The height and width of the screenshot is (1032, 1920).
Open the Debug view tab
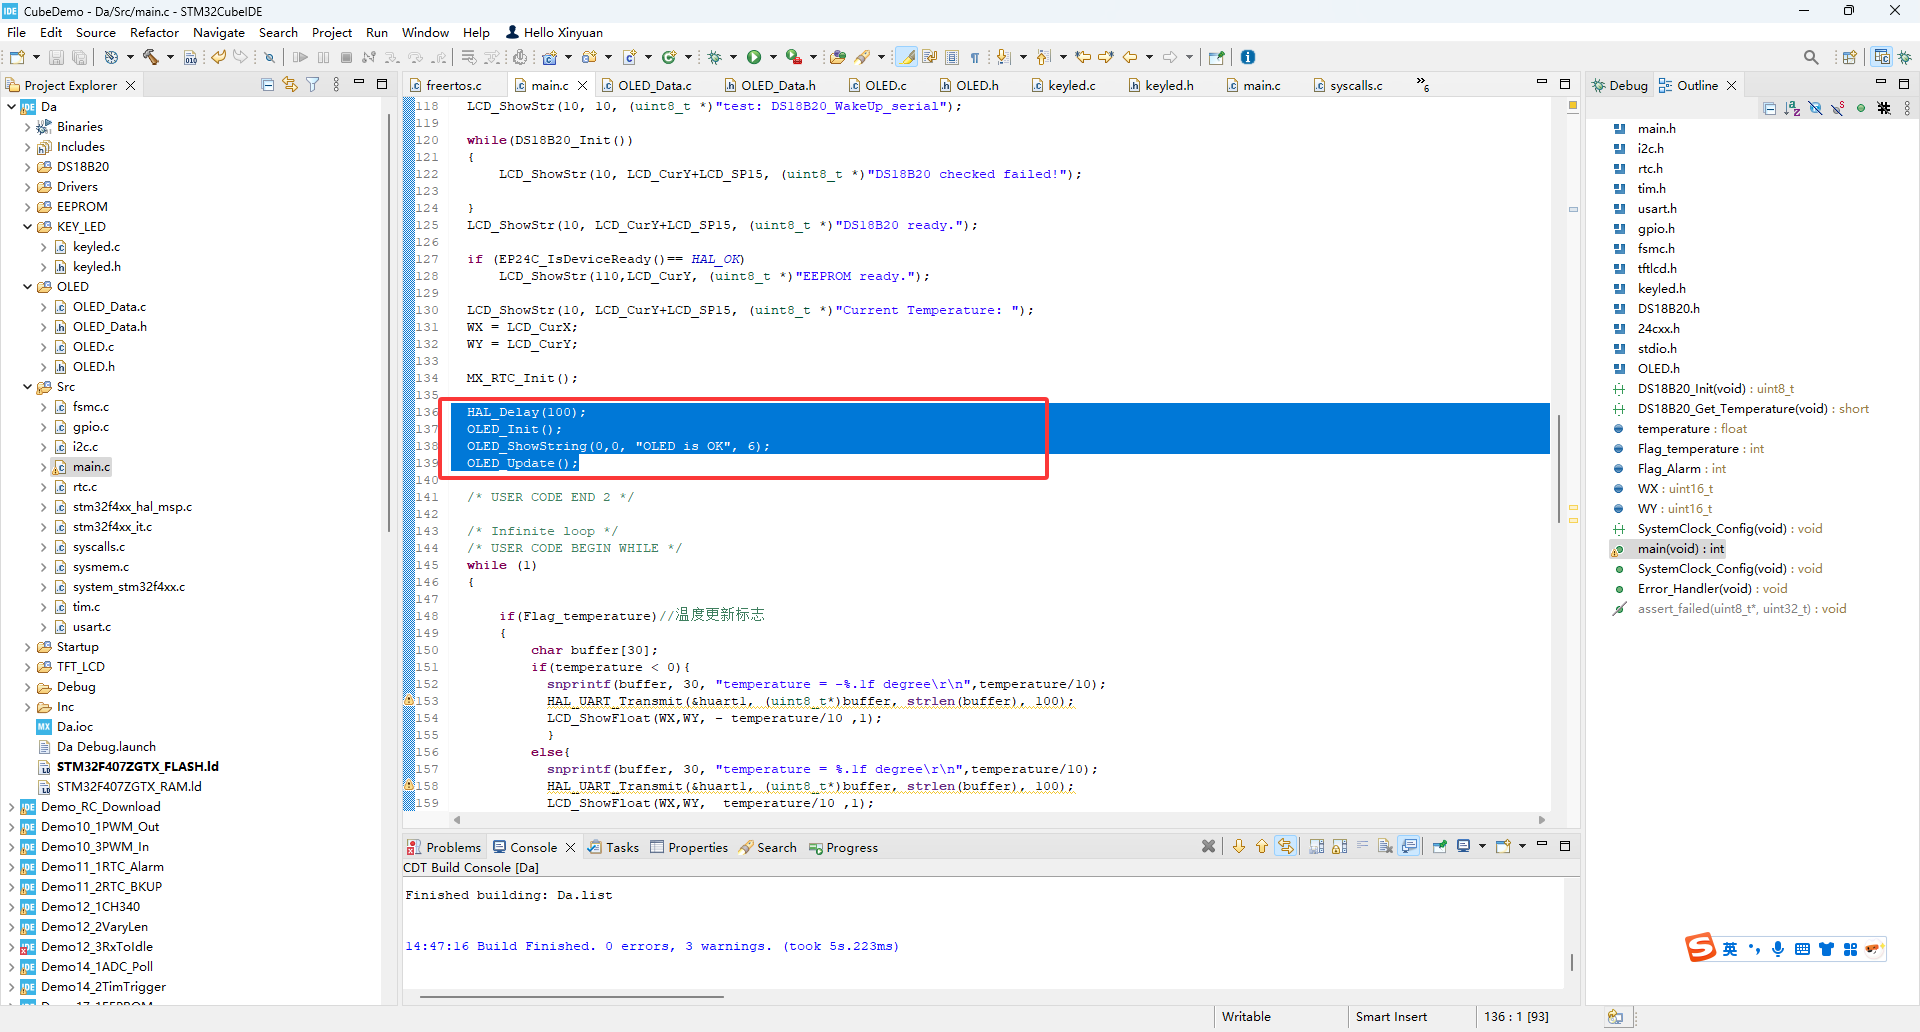click(1620, 85)
